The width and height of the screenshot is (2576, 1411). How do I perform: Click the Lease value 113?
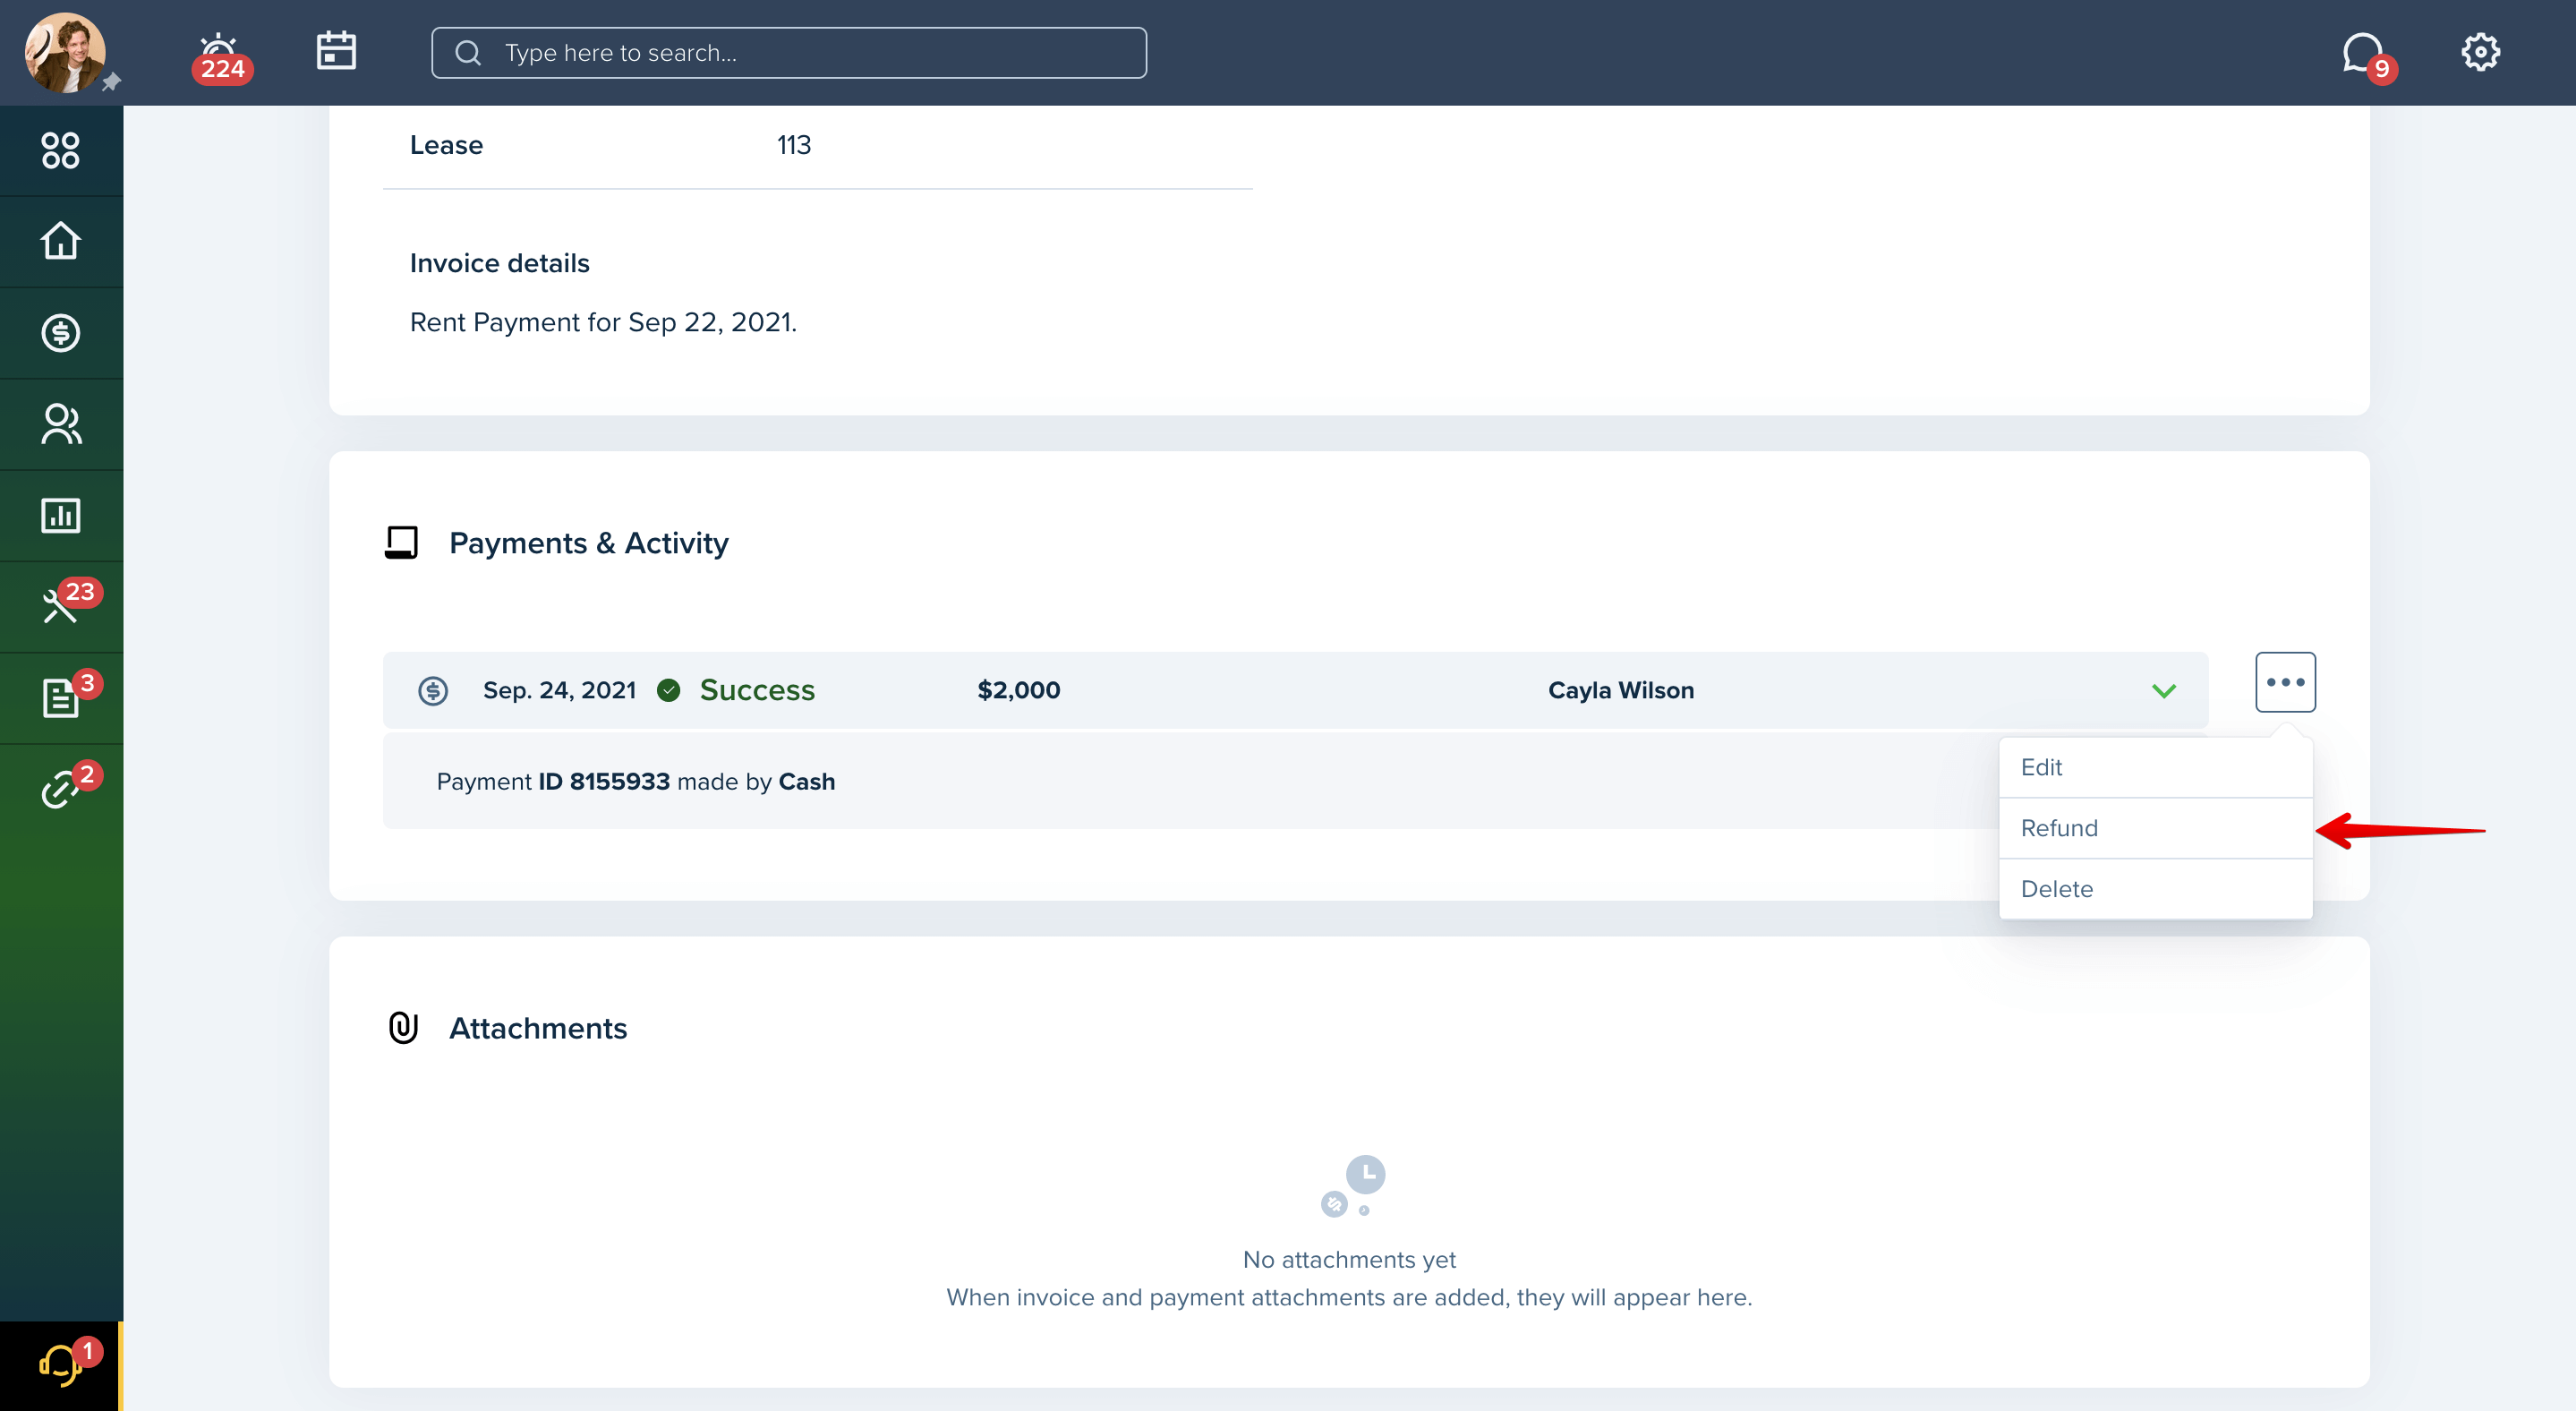[x=794, y=145]
